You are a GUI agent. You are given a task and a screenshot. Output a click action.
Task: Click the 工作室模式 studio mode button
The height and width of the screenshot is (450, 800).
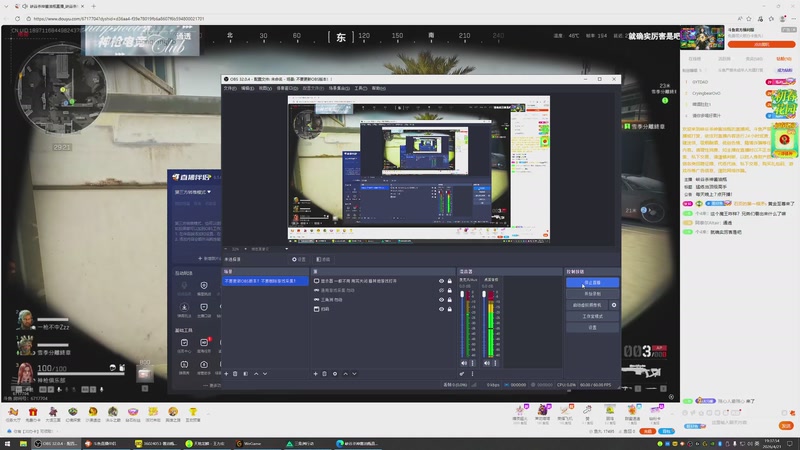[x=592, y=316]
